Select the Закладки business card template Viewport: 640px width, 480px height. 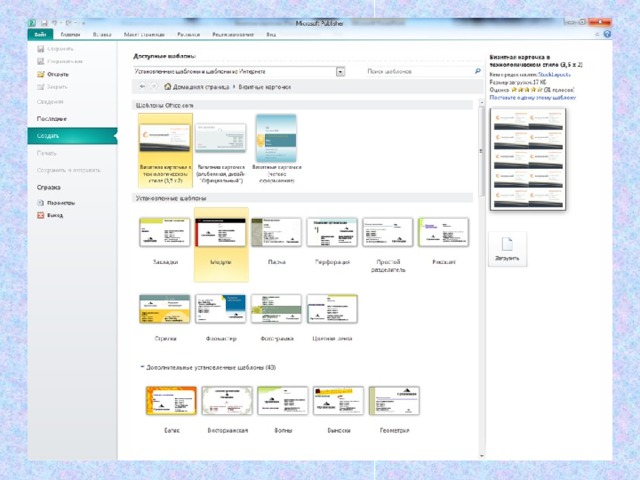pyautogui.click(x=165, y=237)
